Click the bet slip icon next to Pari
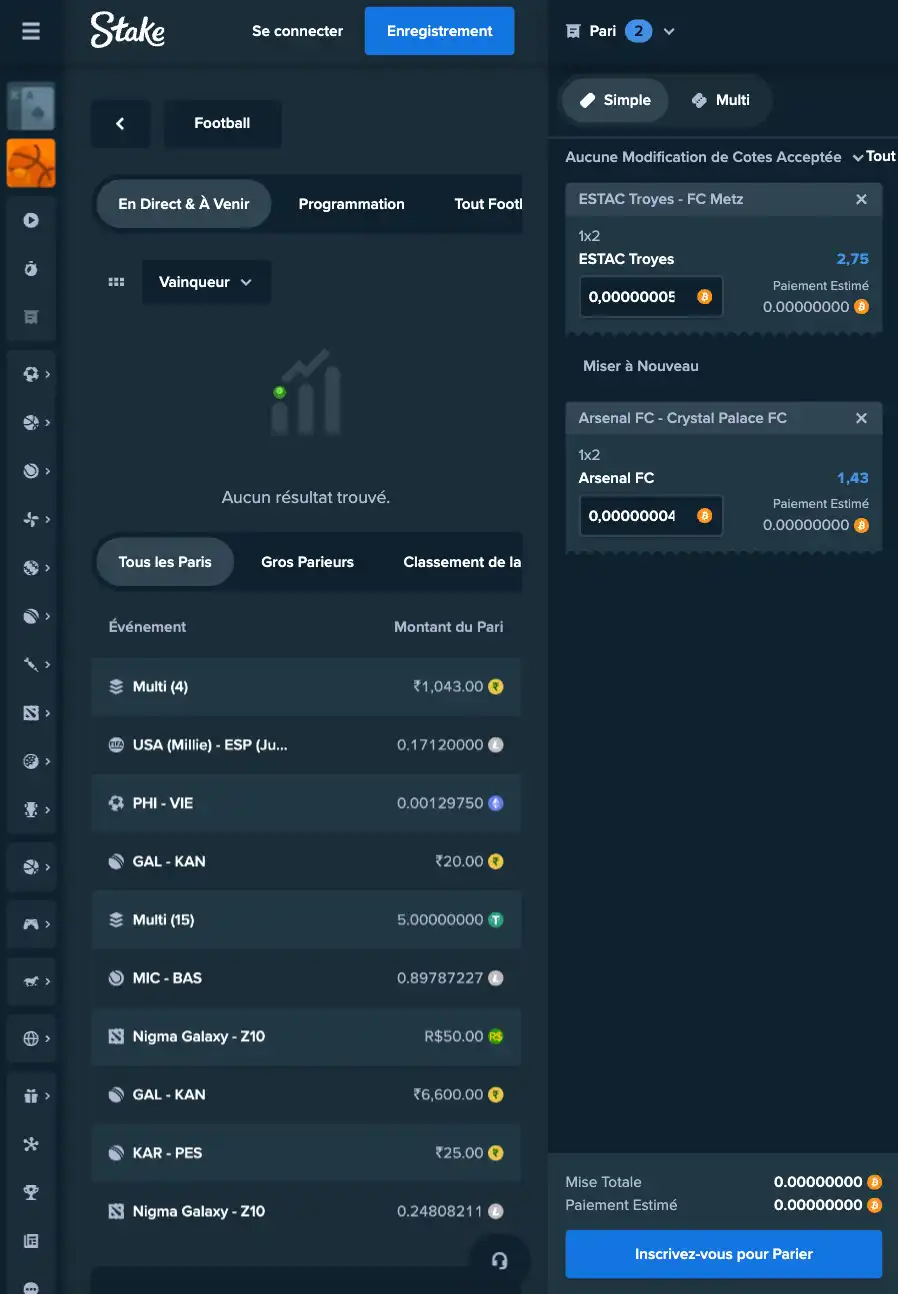This screenshot has width=898, height=1294. click(x=573, y=32)
